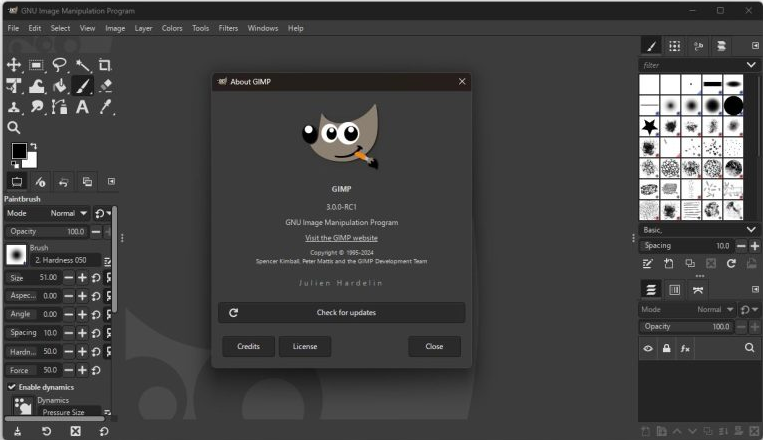This screenshot has width=763, height=440.
Task: Choose the black star brush thumbnail
Action: (x=649, y=127)
